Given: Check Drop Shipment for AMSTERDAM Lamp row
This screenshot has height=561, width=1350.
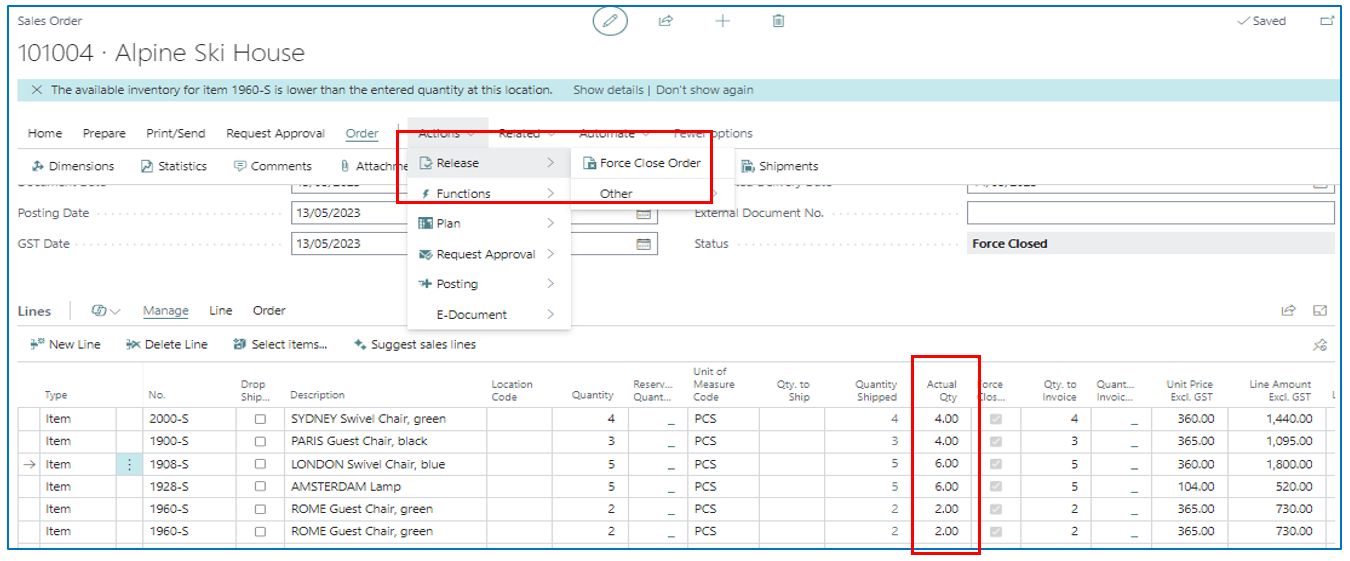Looking at the screenshot, I should point(260,487).
